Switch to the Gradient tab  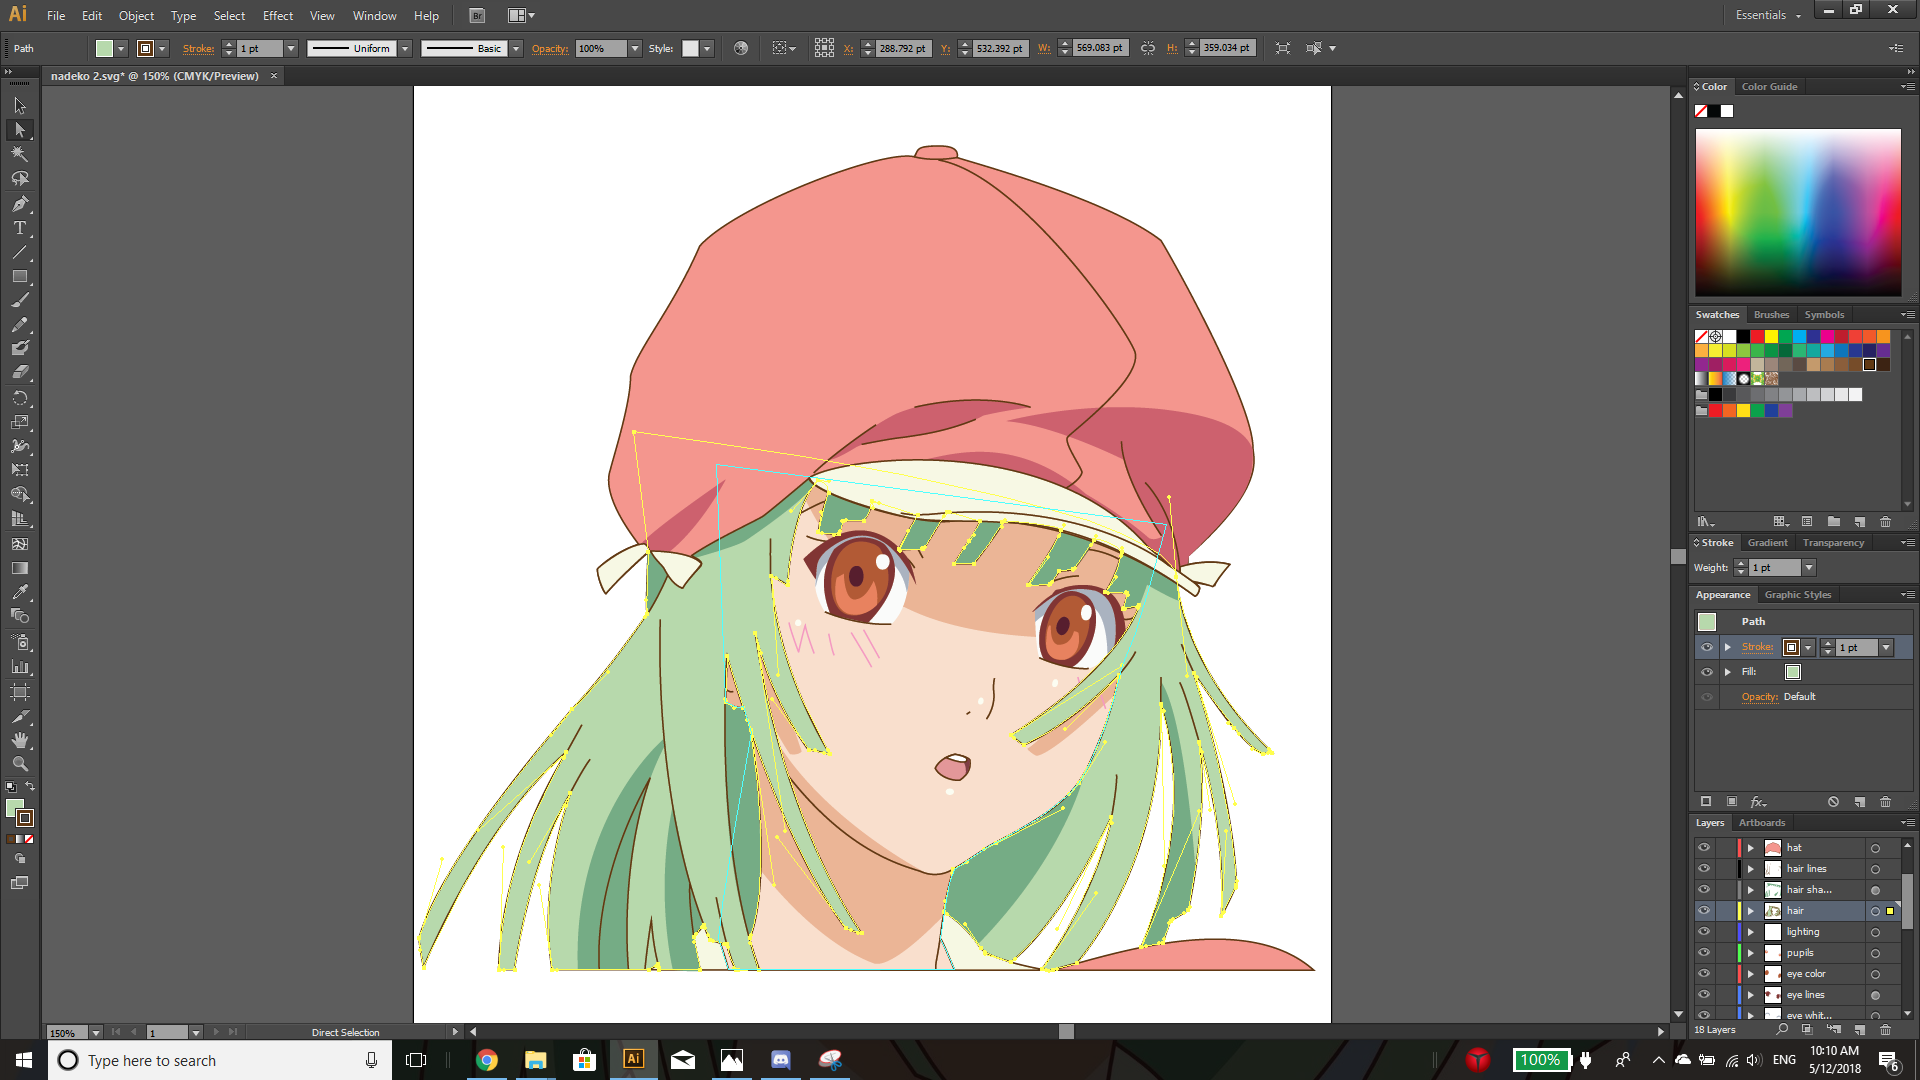pos(1767,543)
